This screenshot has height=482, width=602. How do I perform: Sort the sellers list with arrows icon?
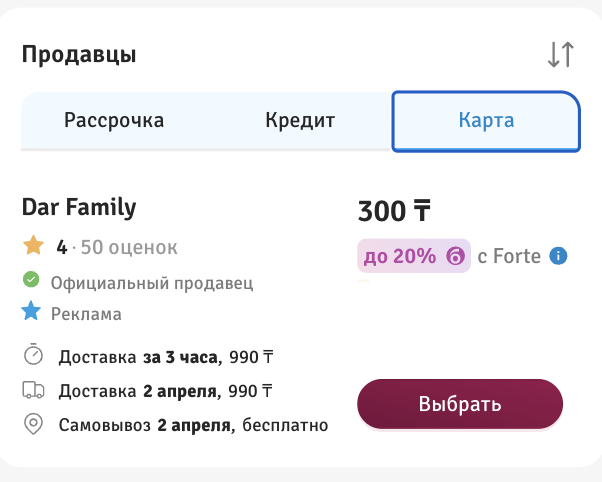click(x=561, y=55)
